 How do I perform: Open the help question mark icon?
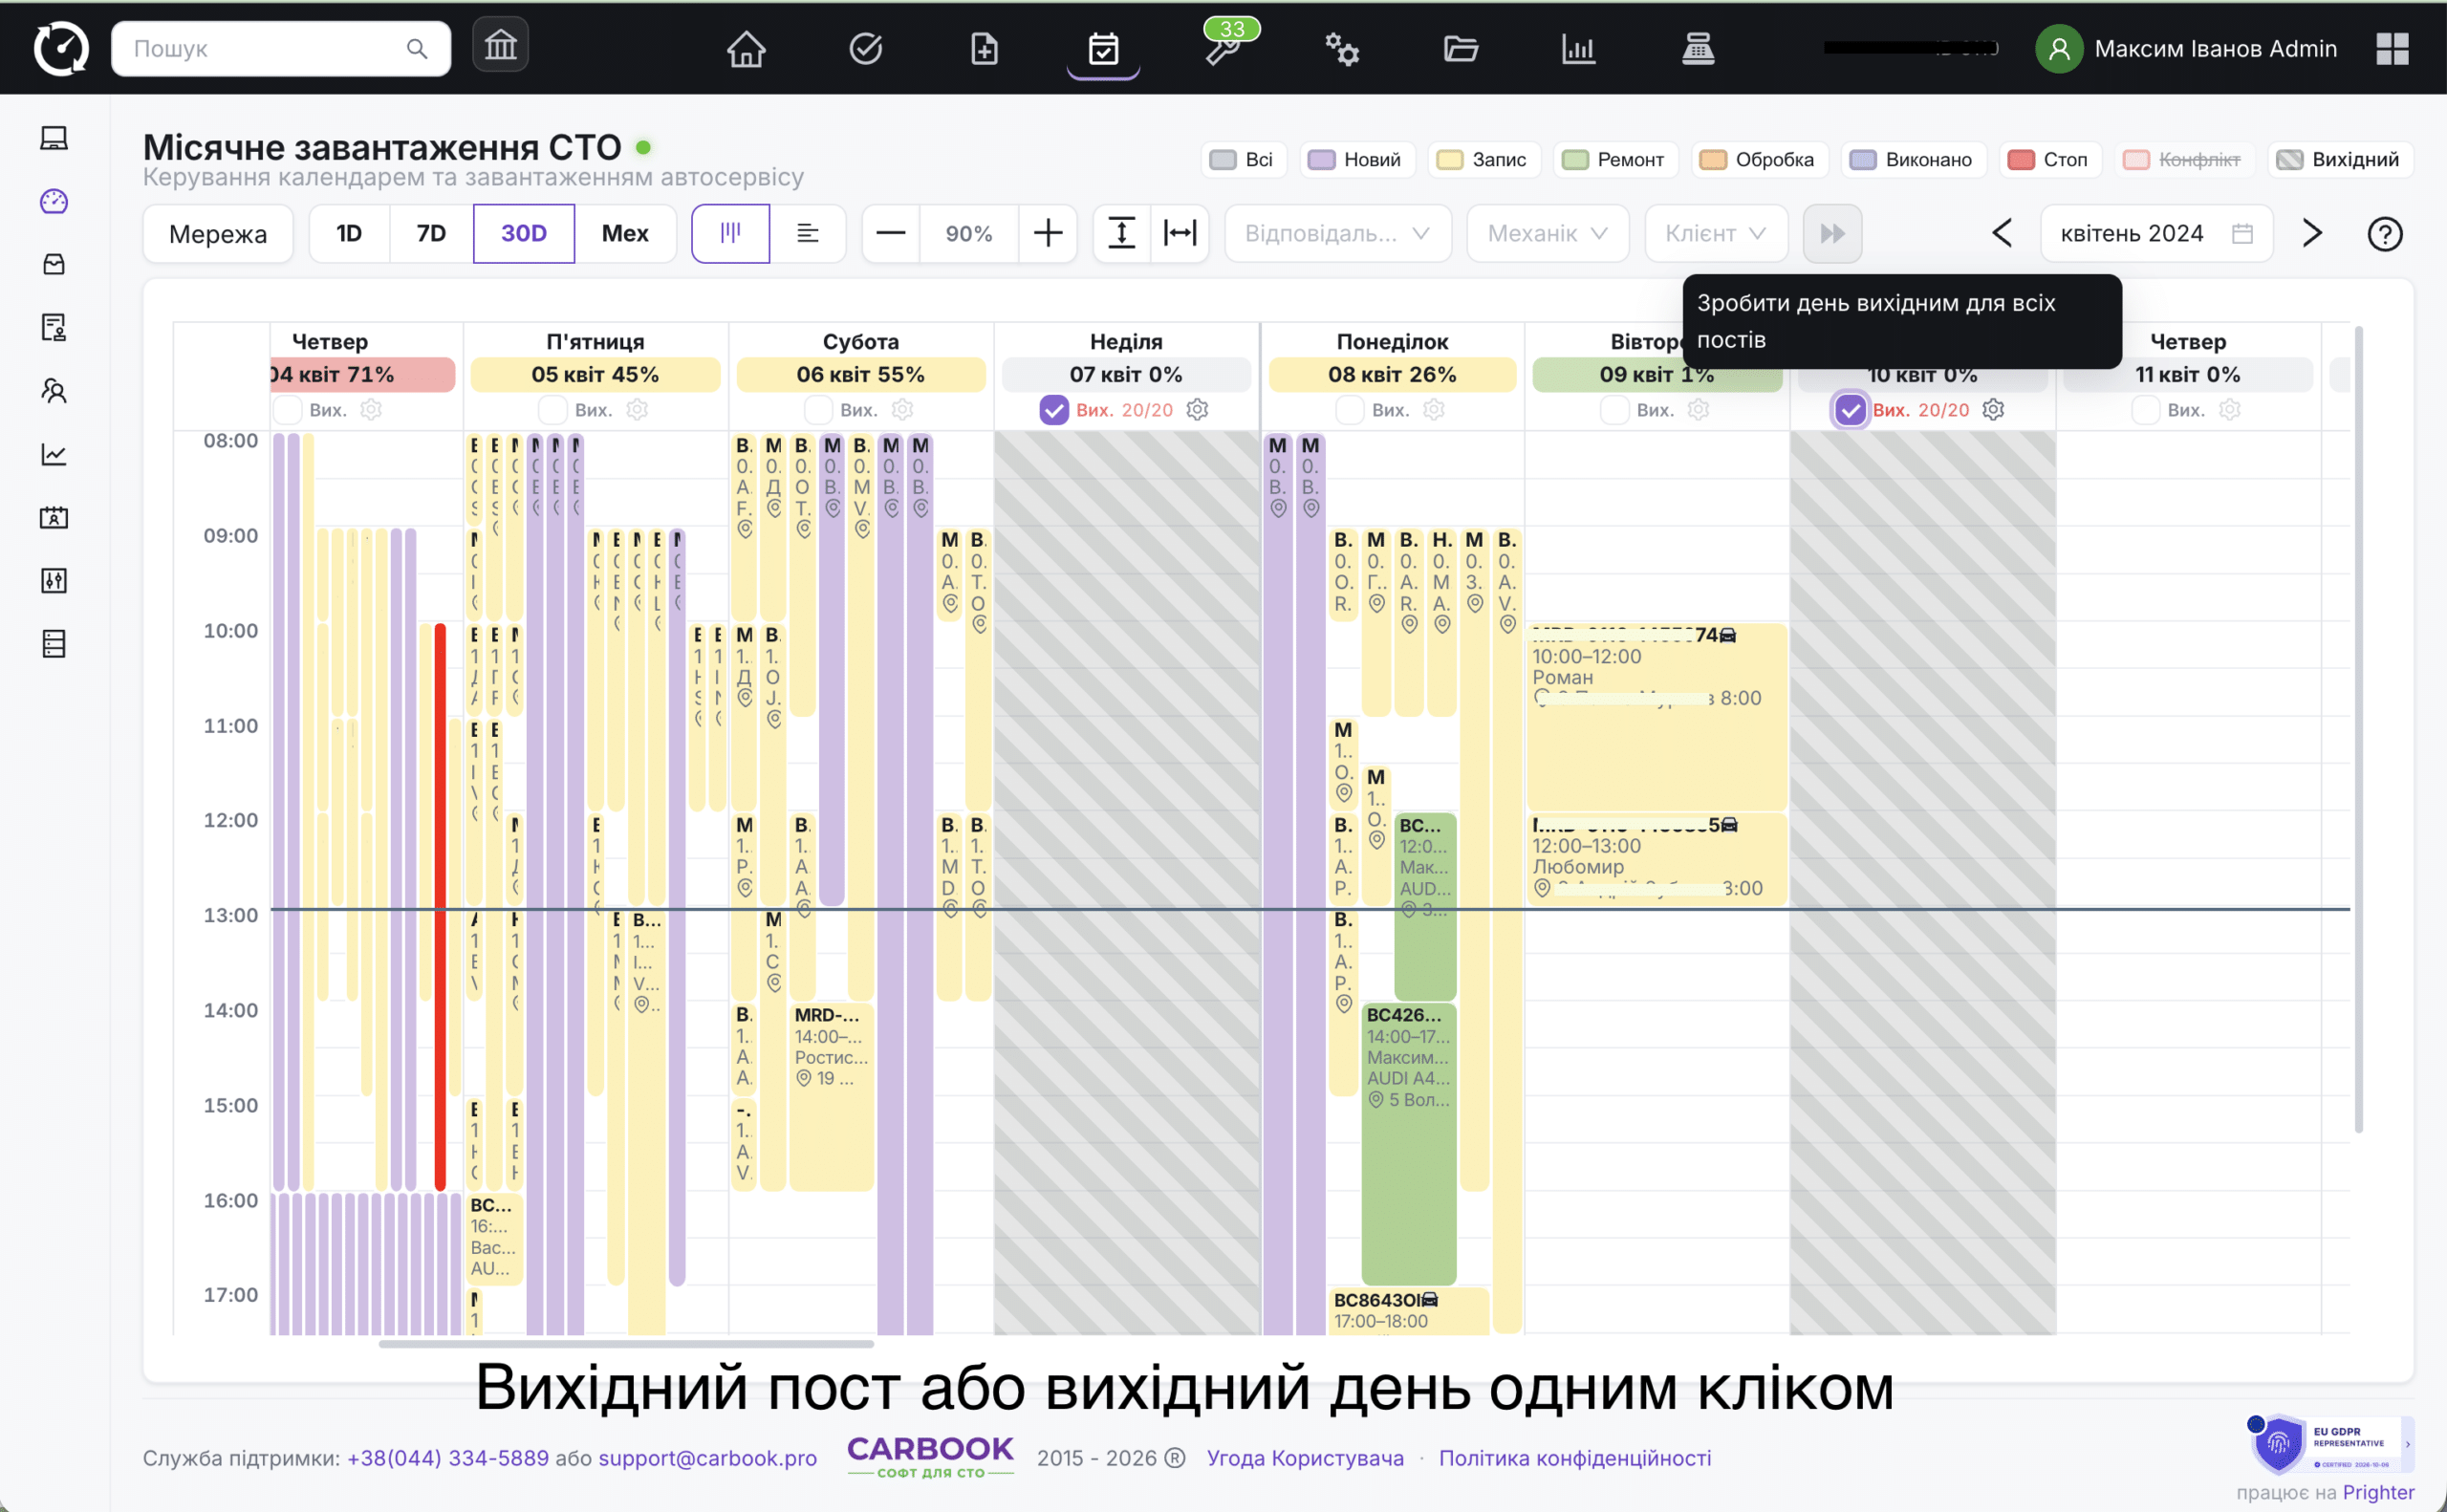pos(2384,234)
